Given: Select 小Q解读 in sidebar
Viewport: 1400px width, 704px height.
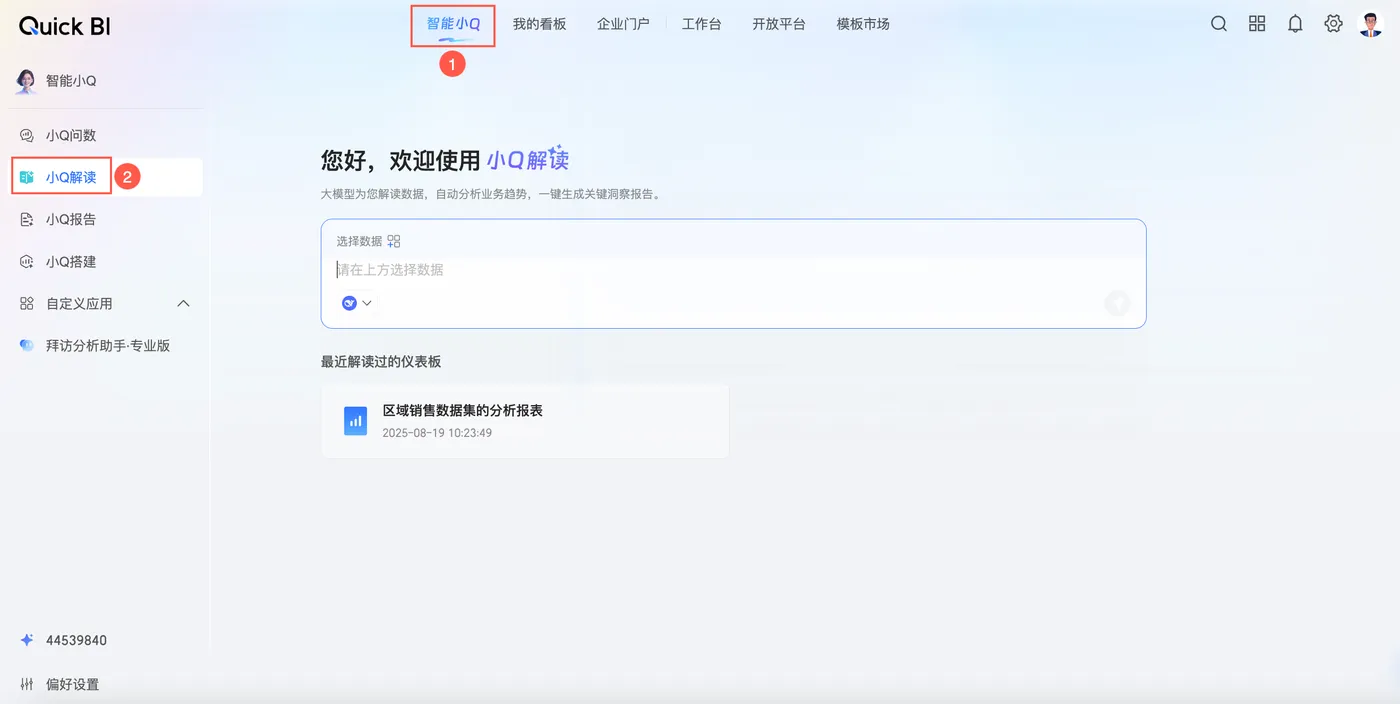Looking at the screenshot, I should tap(107, 177).
